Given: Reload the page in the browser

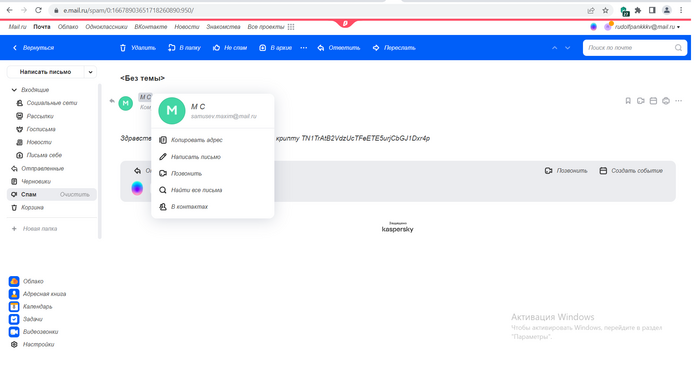Looking at the screenshot, I should [x=38, y=10].
